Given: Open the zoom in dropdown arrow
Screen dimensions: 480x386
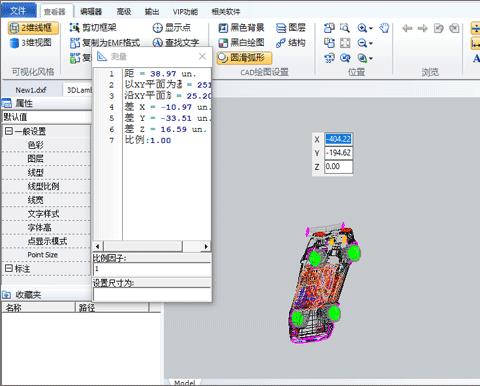Looking at the screenshot, I should (371, 29).
